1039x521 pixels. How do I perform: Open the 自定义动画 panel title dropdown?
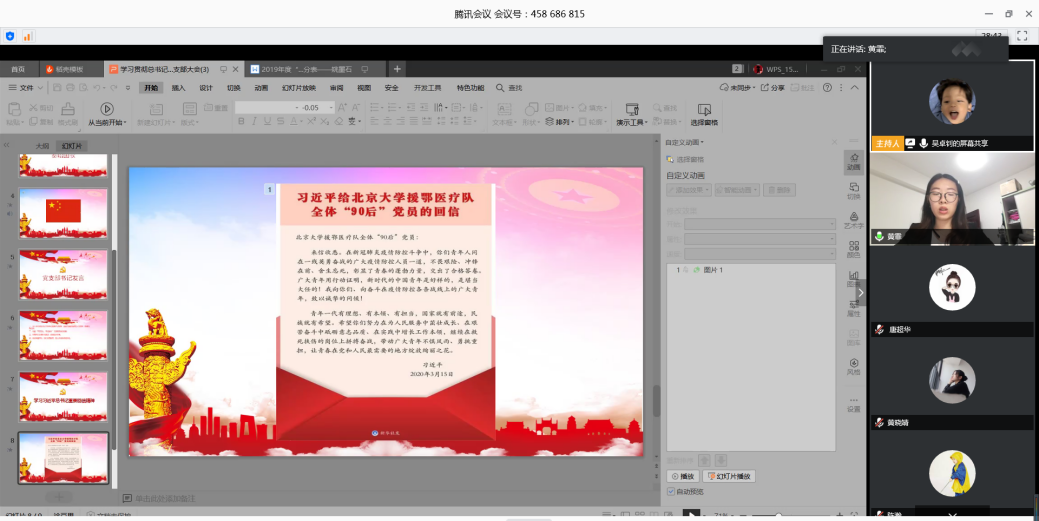click(x=684, y=142)
